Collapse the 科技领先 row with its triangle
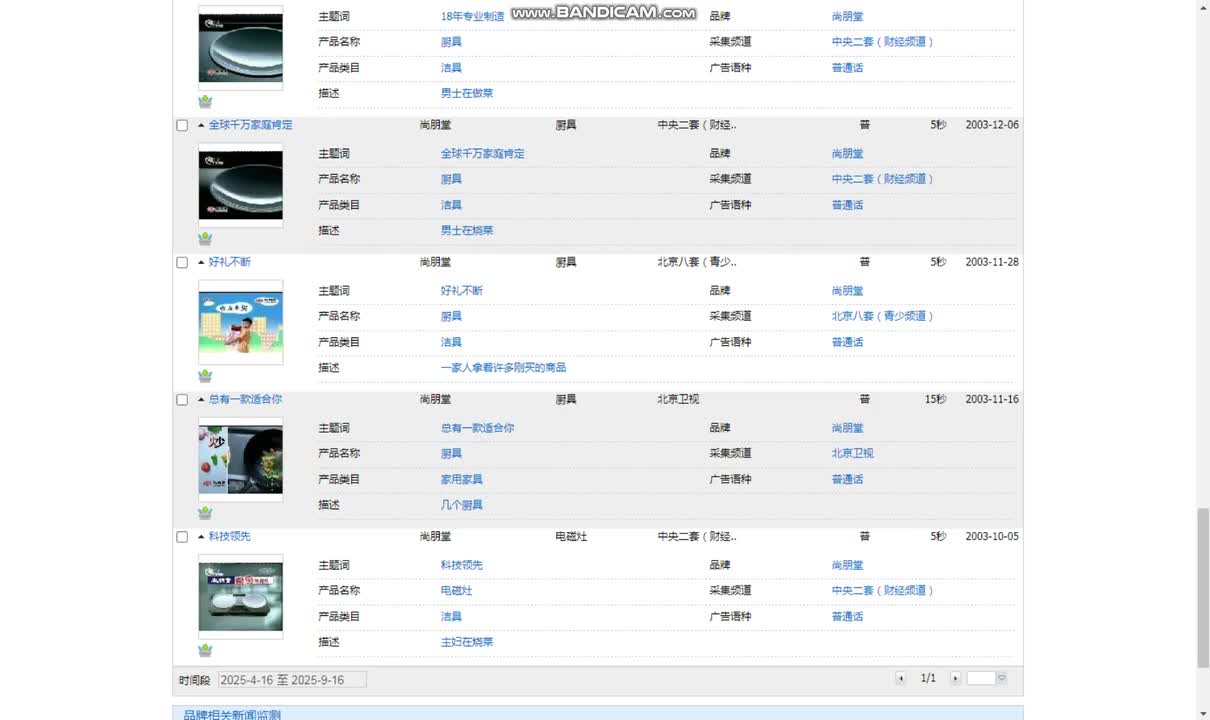The height and width of the screenshot is (720, 1210). (201, 536)
